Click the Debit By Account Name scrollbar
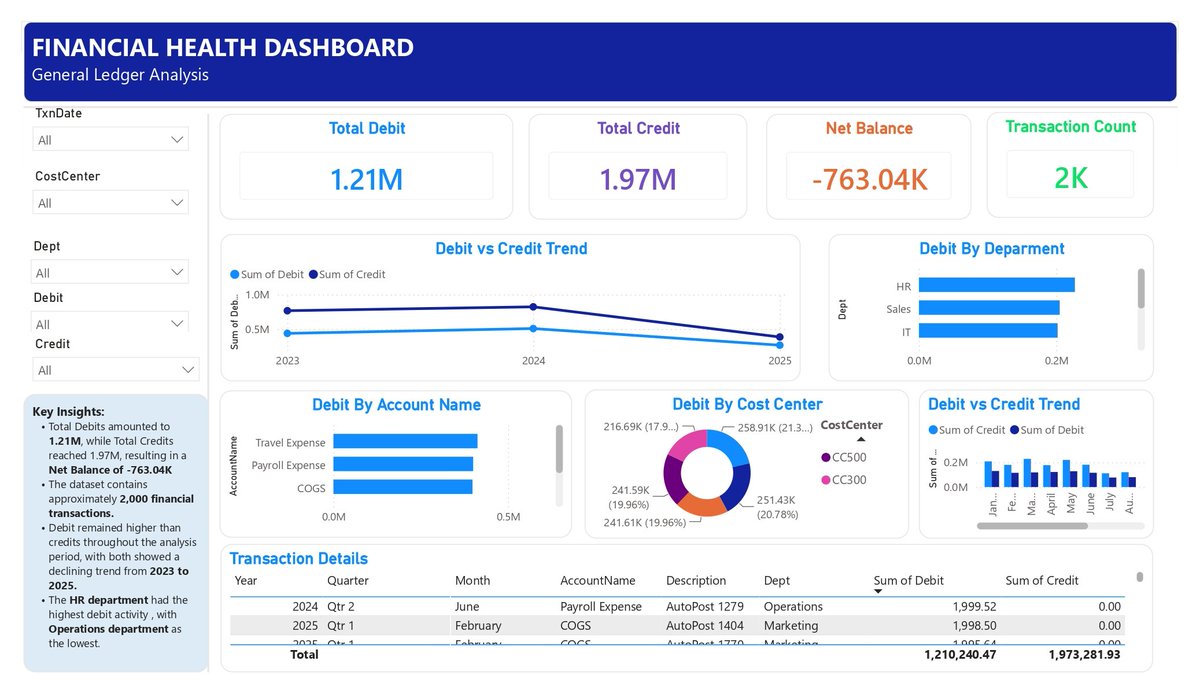The width and height of the screenshot is (1200, 694). 558,448
